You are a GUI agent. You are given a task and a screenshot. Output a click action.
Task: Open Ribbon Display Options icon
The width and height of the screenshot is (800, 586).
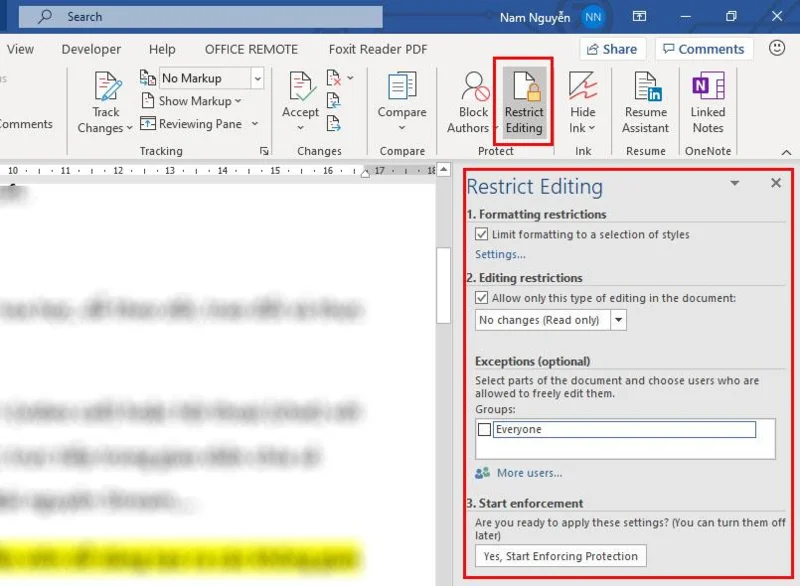(x=639, y=16)
